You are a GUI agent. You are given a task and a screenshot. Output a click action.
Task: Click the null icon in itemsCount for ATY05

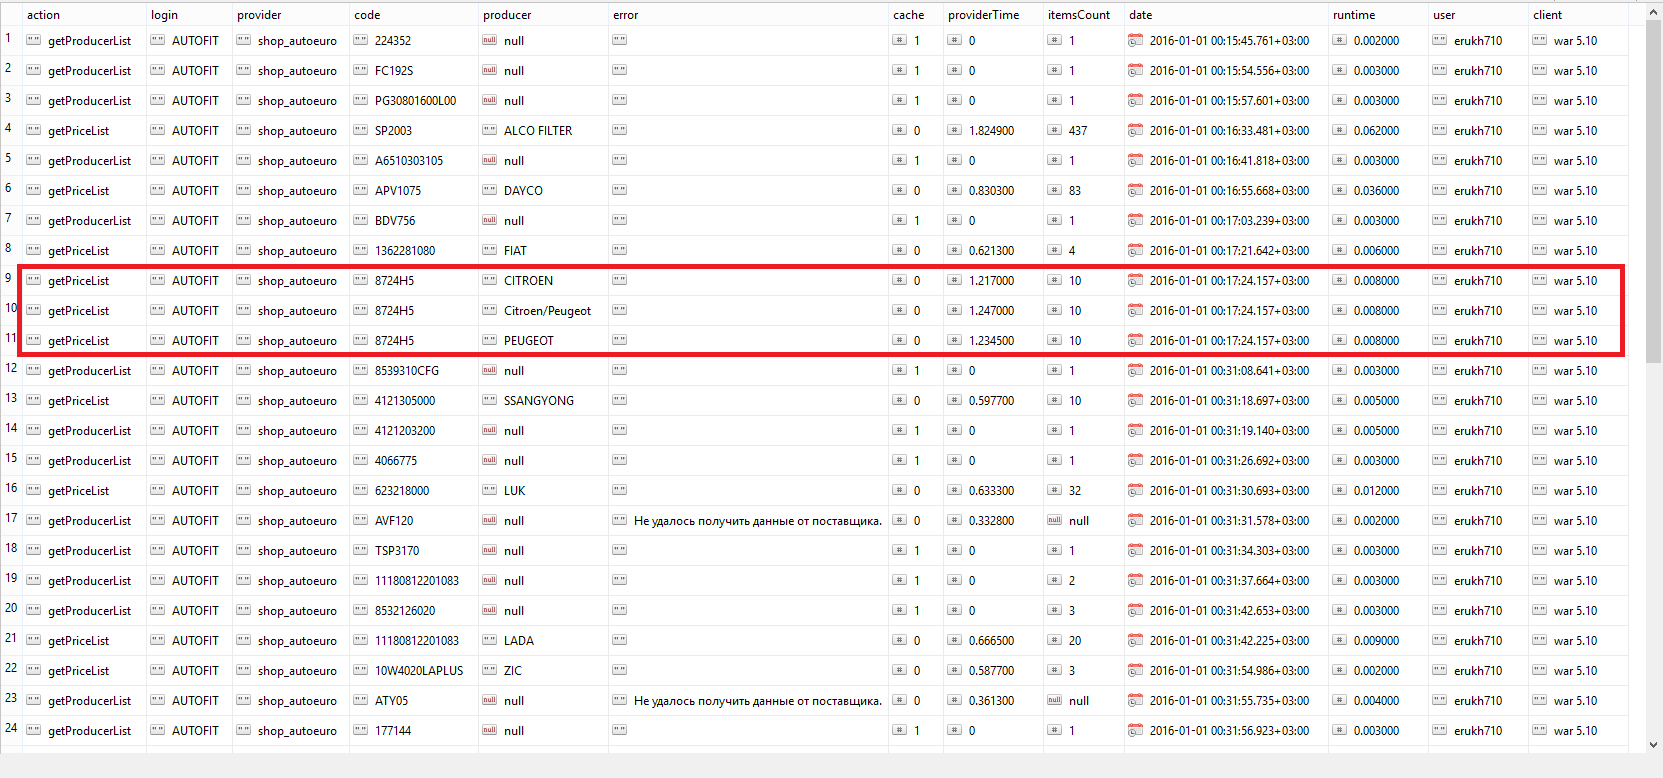pos(1054,701)
